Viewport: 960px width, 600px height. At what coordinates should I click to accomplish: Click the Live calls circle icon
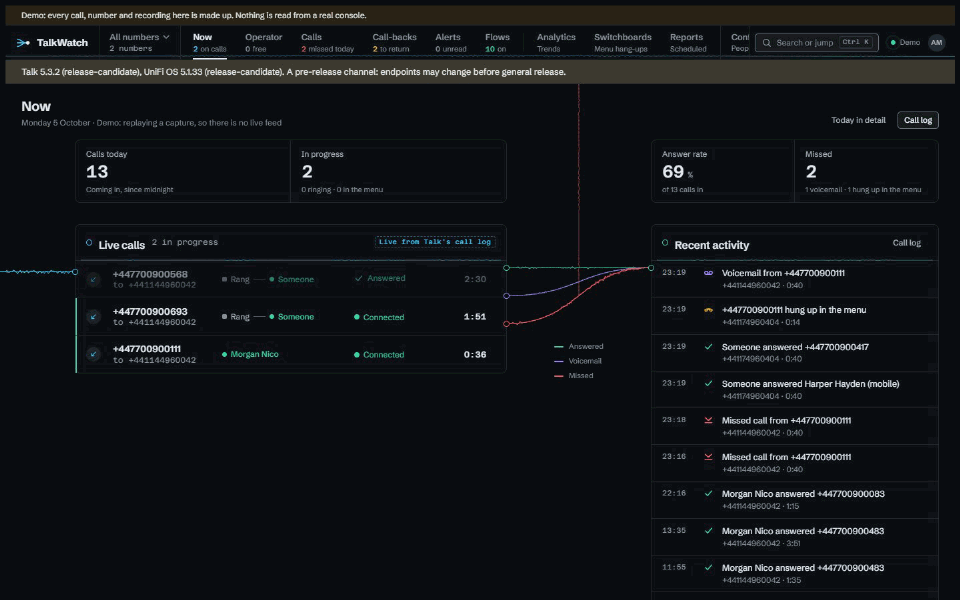pos(89,243)
